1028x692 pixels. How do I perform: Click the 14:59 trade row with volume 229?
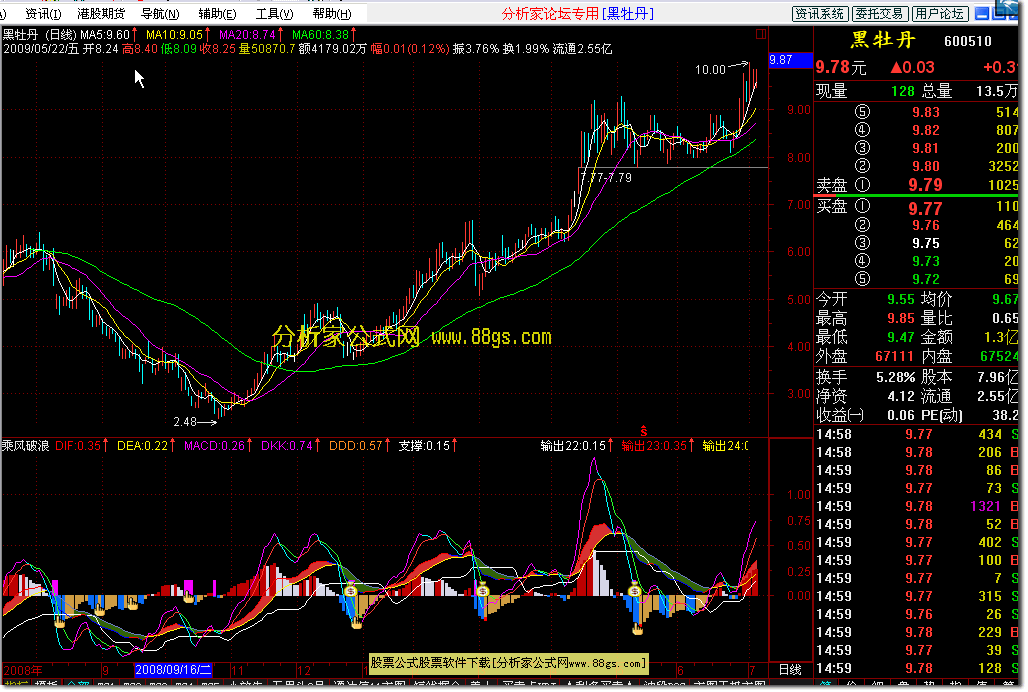point(917,633)
